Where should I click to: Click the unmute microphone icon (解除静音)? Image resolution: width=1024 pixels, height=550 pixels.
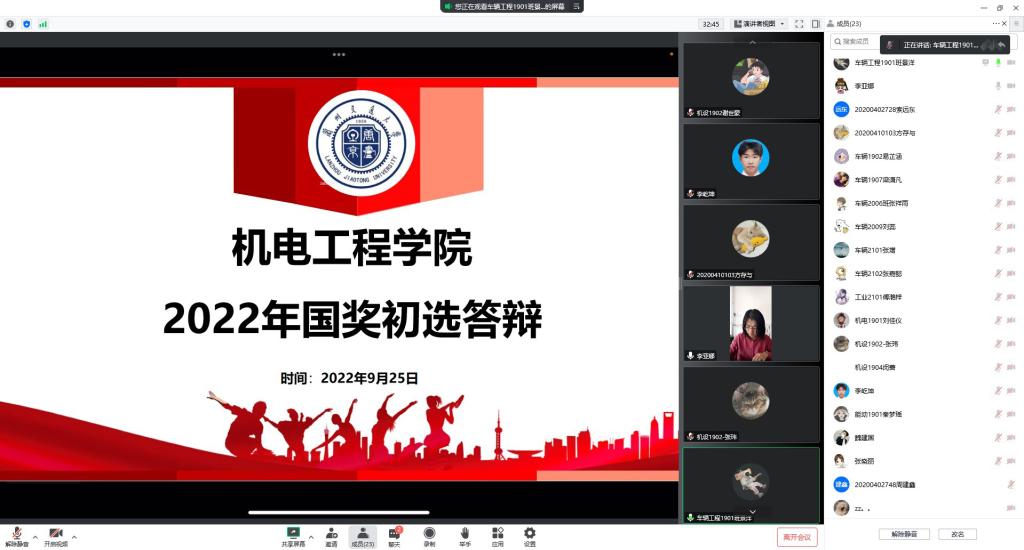tap(16, 535)
